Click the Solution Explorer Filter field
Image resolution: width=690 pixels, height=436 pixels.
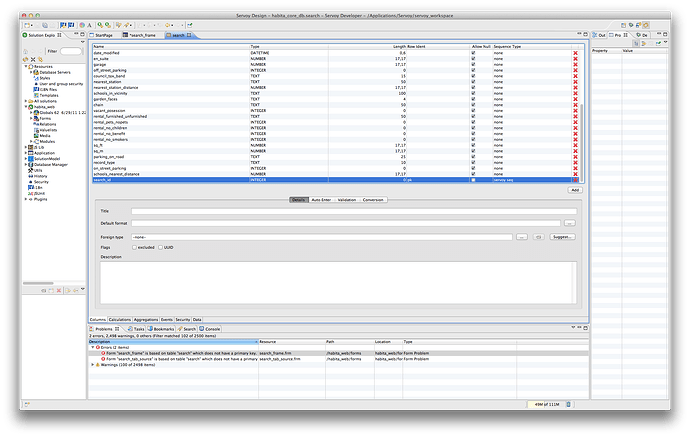71,51
